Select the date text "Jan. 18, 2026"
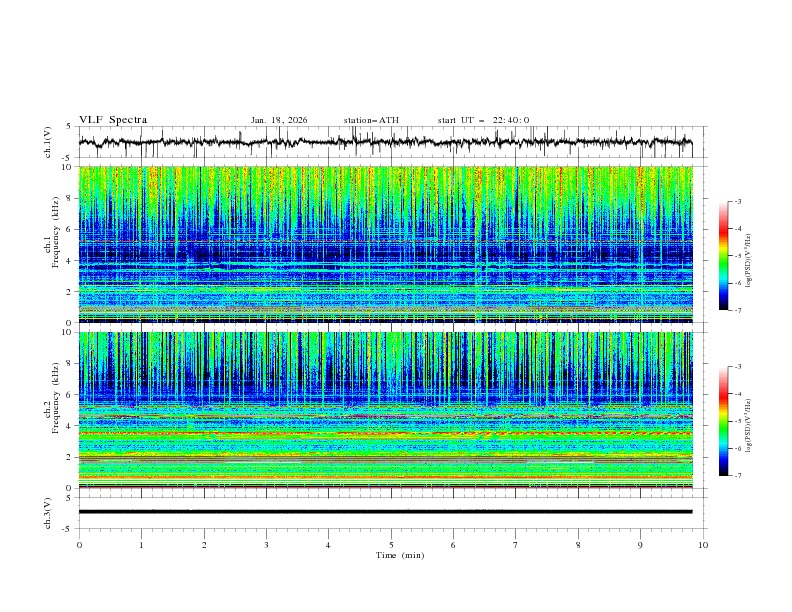792x612 pixels. pos(279,120)
